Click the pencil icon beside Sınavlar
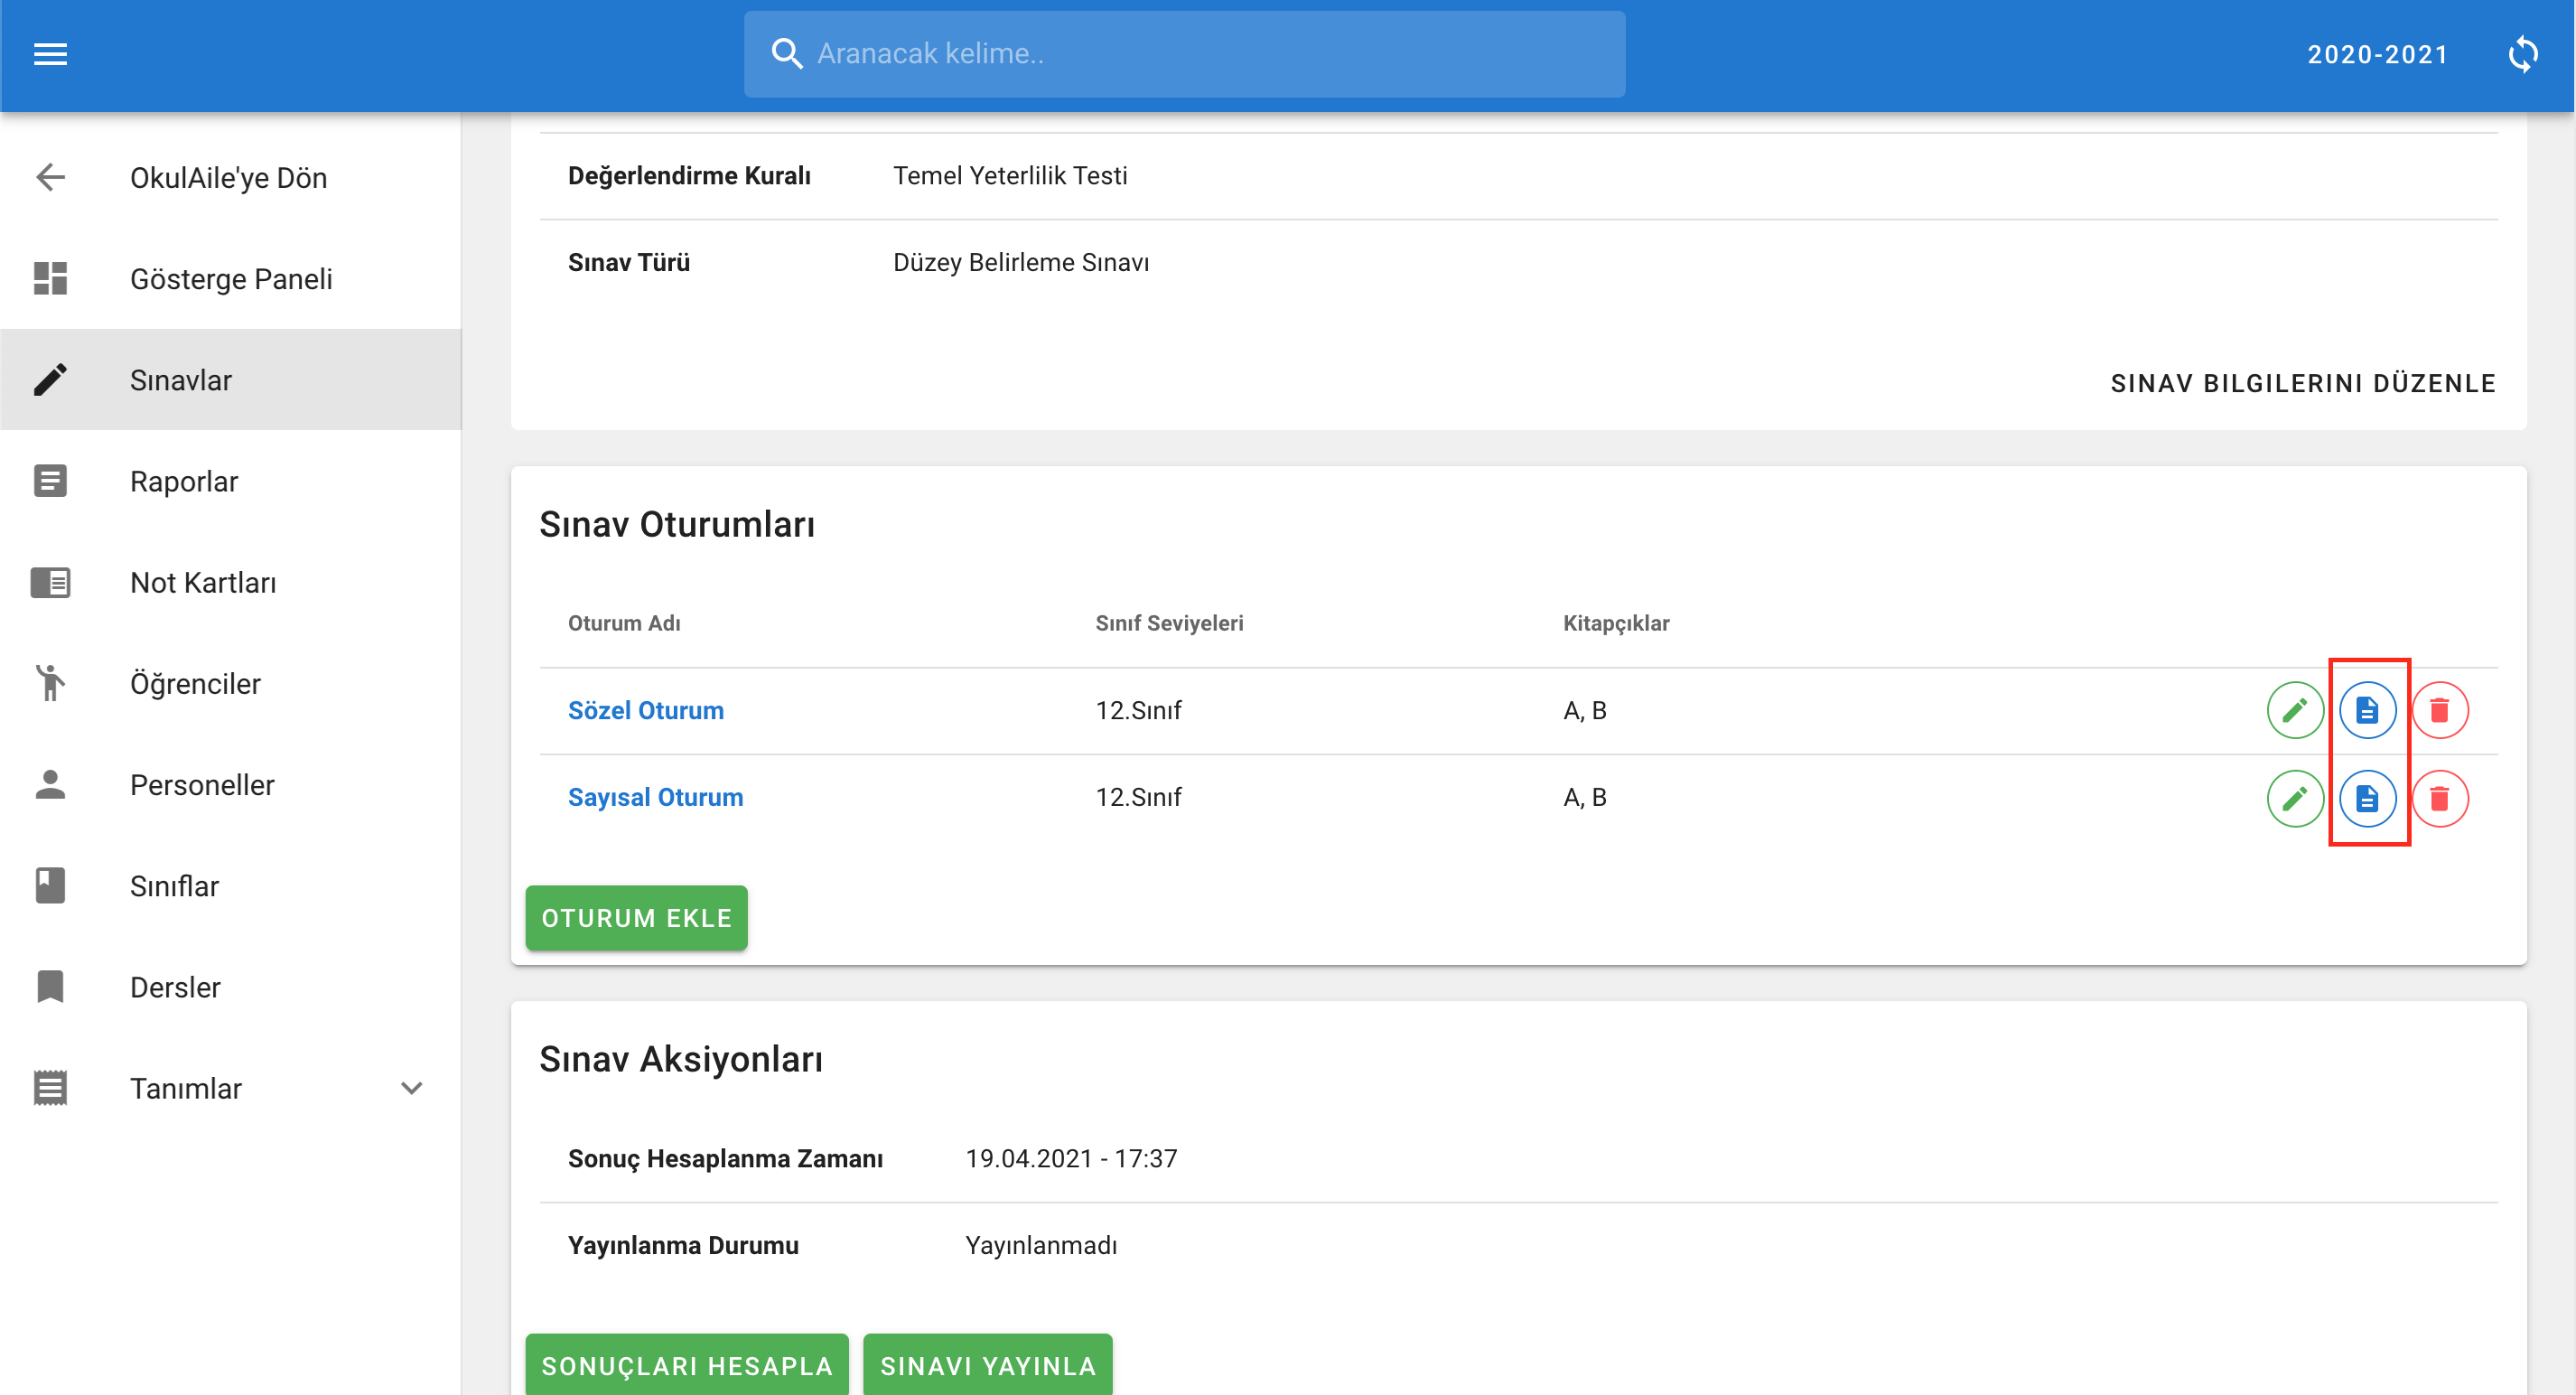The image size is (2576, 1395). [50, 380]
